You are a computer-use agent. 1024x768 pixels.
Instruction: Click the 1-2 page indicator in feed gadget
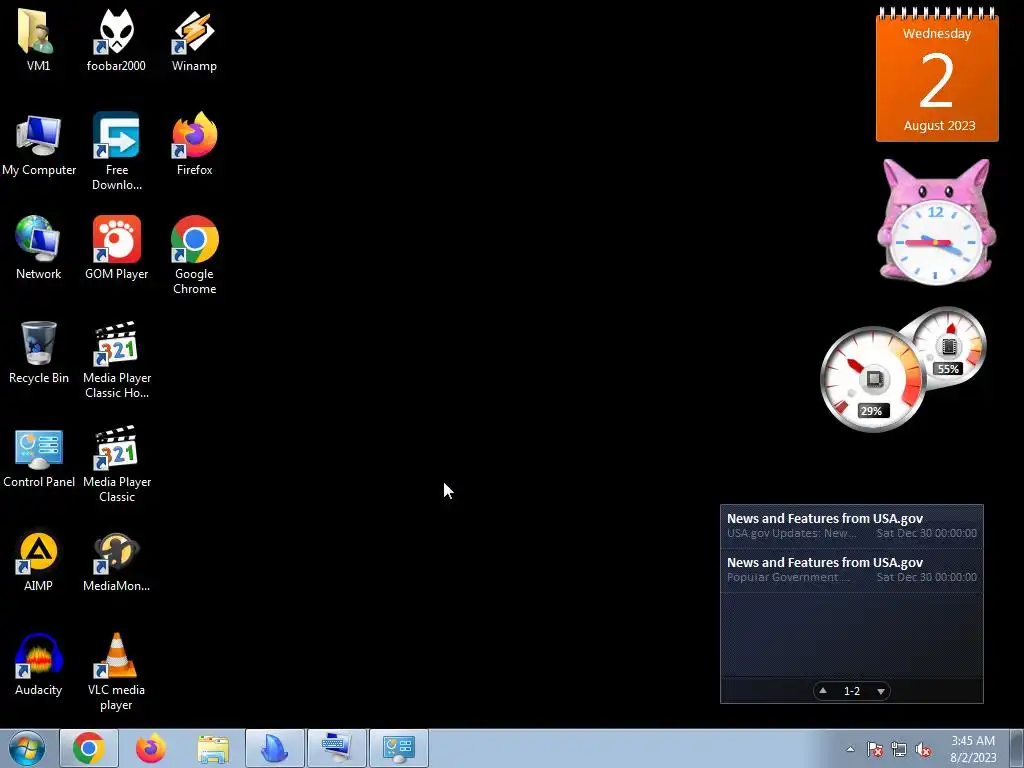(x=852, y=691)
